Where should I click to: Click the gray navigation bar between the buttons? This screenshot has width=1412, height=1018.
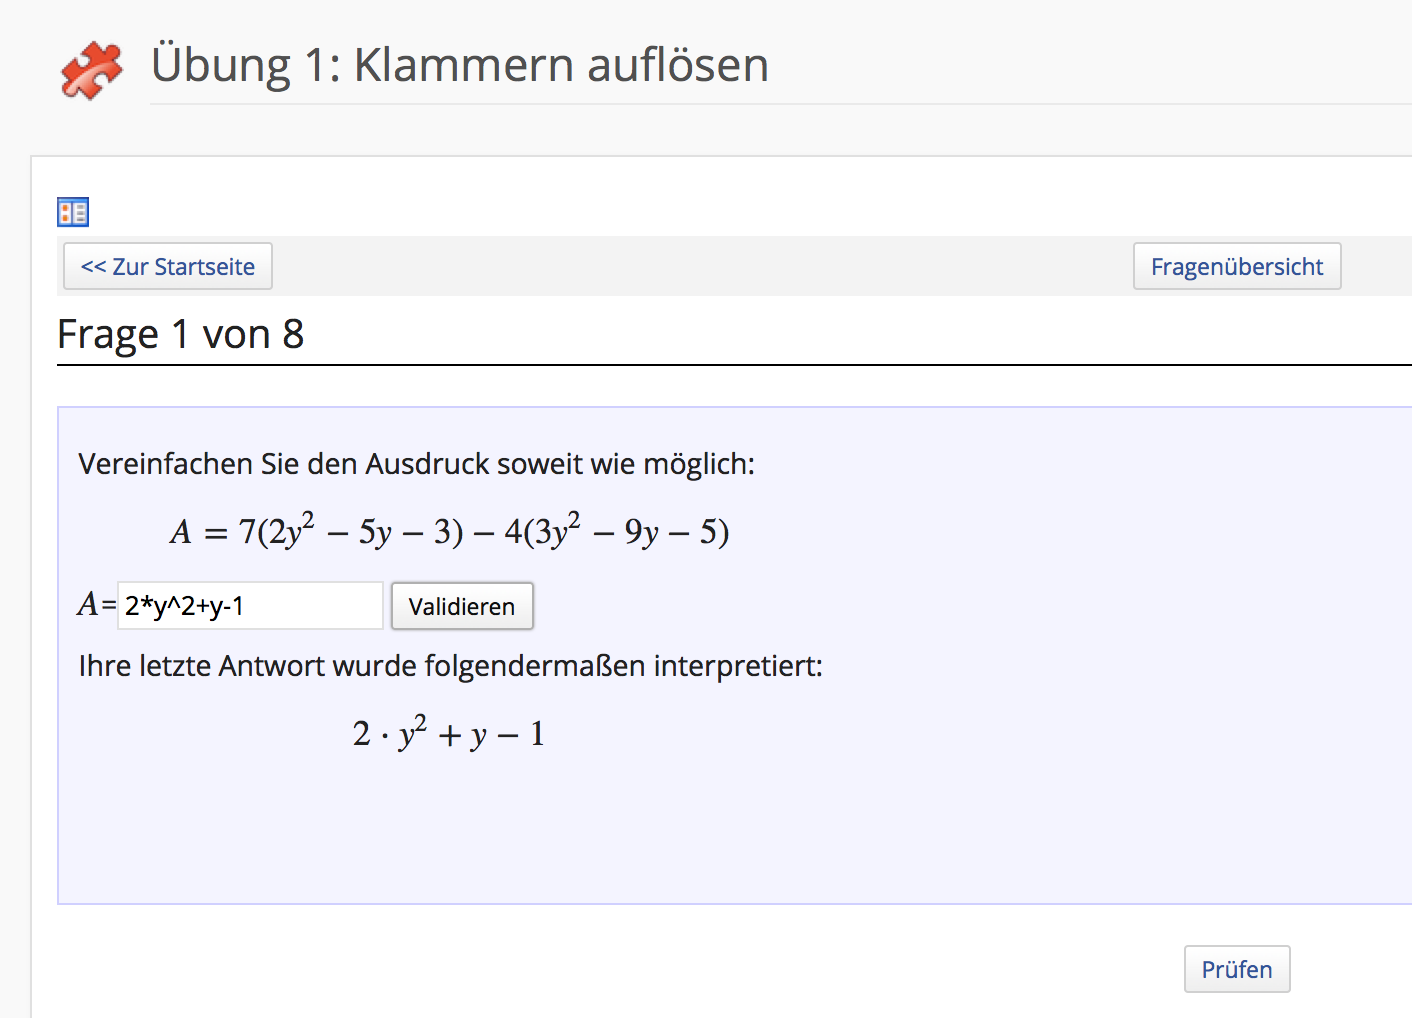tap(700, 267)
